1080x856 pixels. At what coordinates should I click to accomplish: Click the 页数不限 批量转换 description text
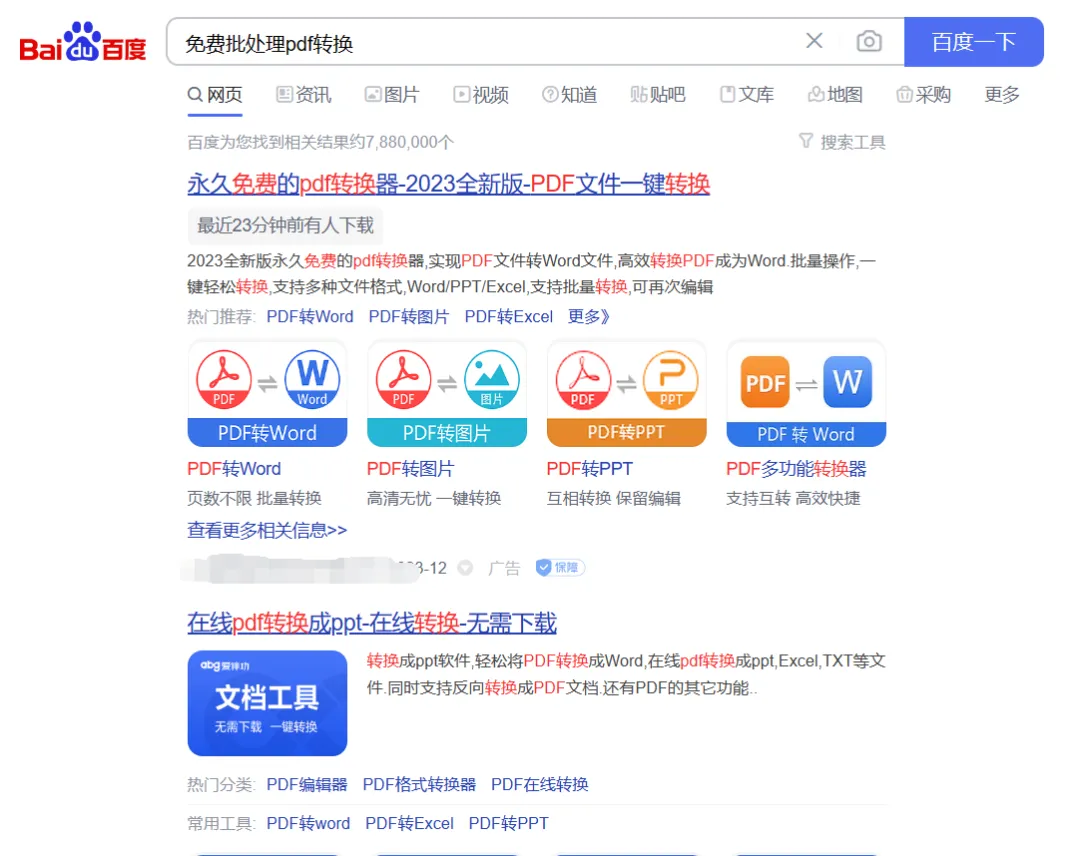pos(254,499)
